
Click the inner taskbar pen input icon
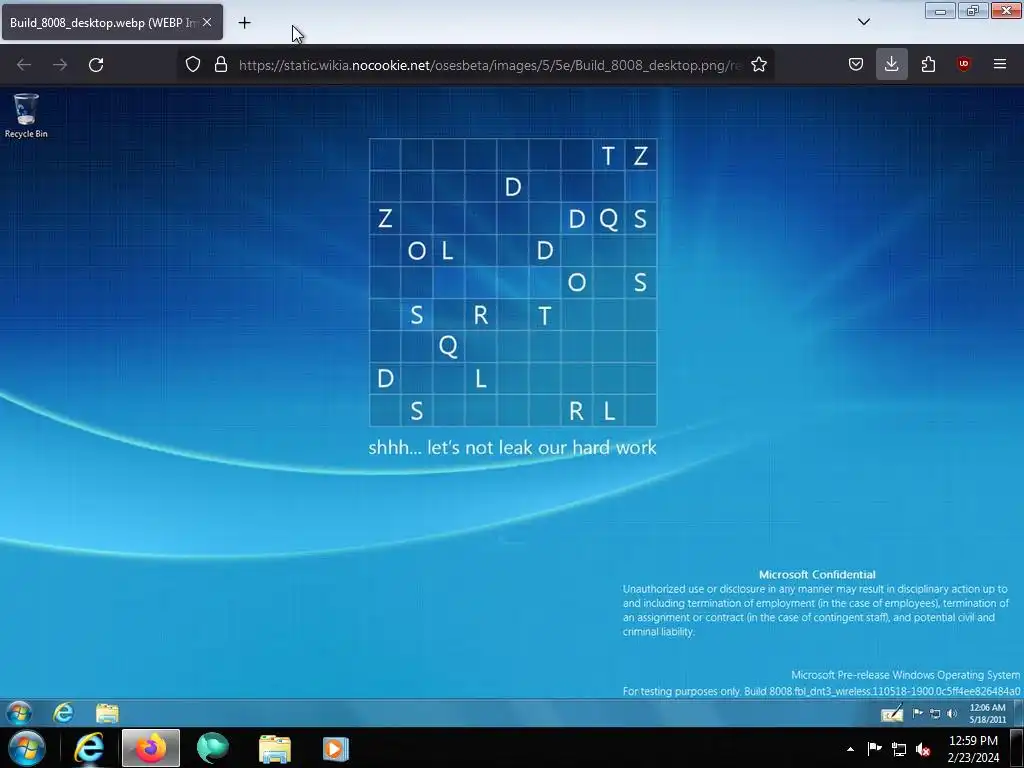tap(892, 713)
